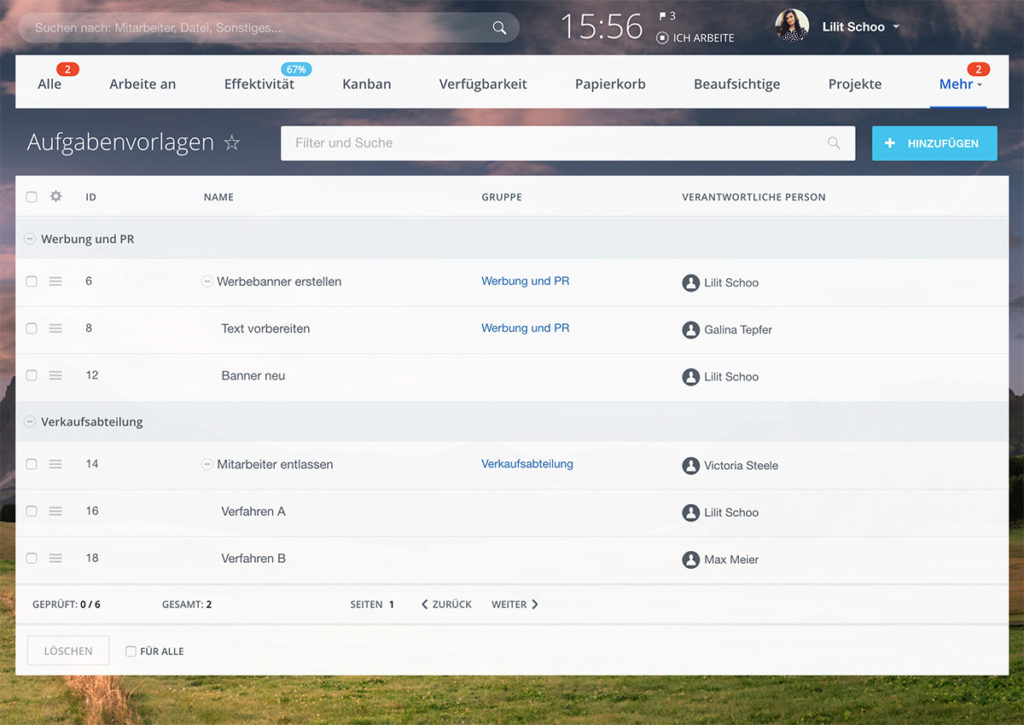
Task: Click avatar icon next to Max Meier
Action: [690, 559]
